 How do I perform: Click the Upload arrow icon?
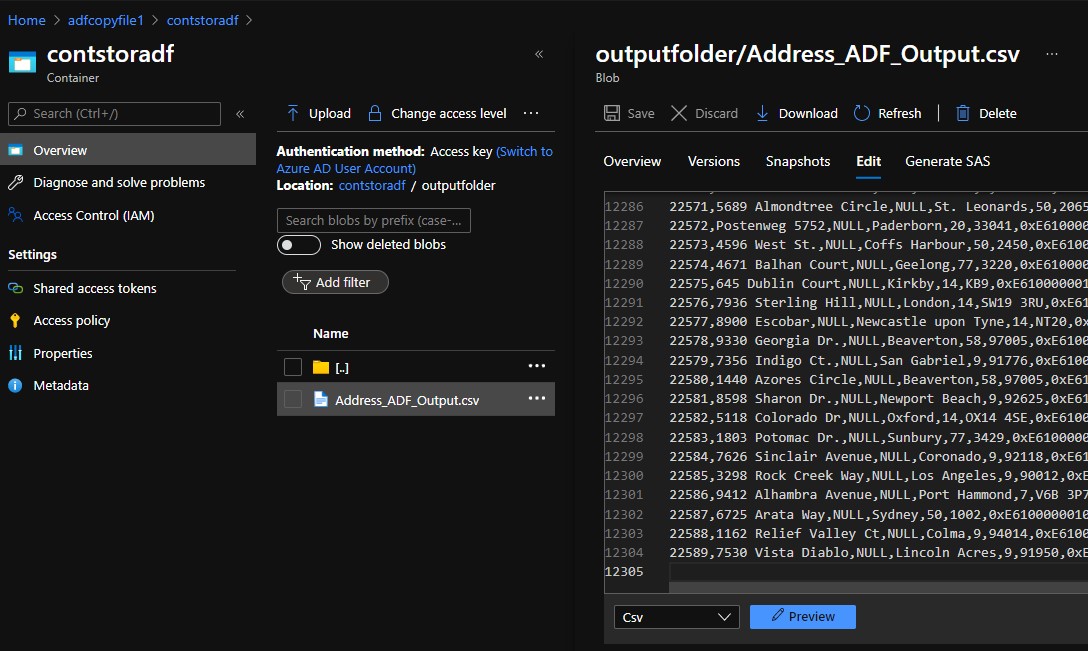click(x=293, y=113)
